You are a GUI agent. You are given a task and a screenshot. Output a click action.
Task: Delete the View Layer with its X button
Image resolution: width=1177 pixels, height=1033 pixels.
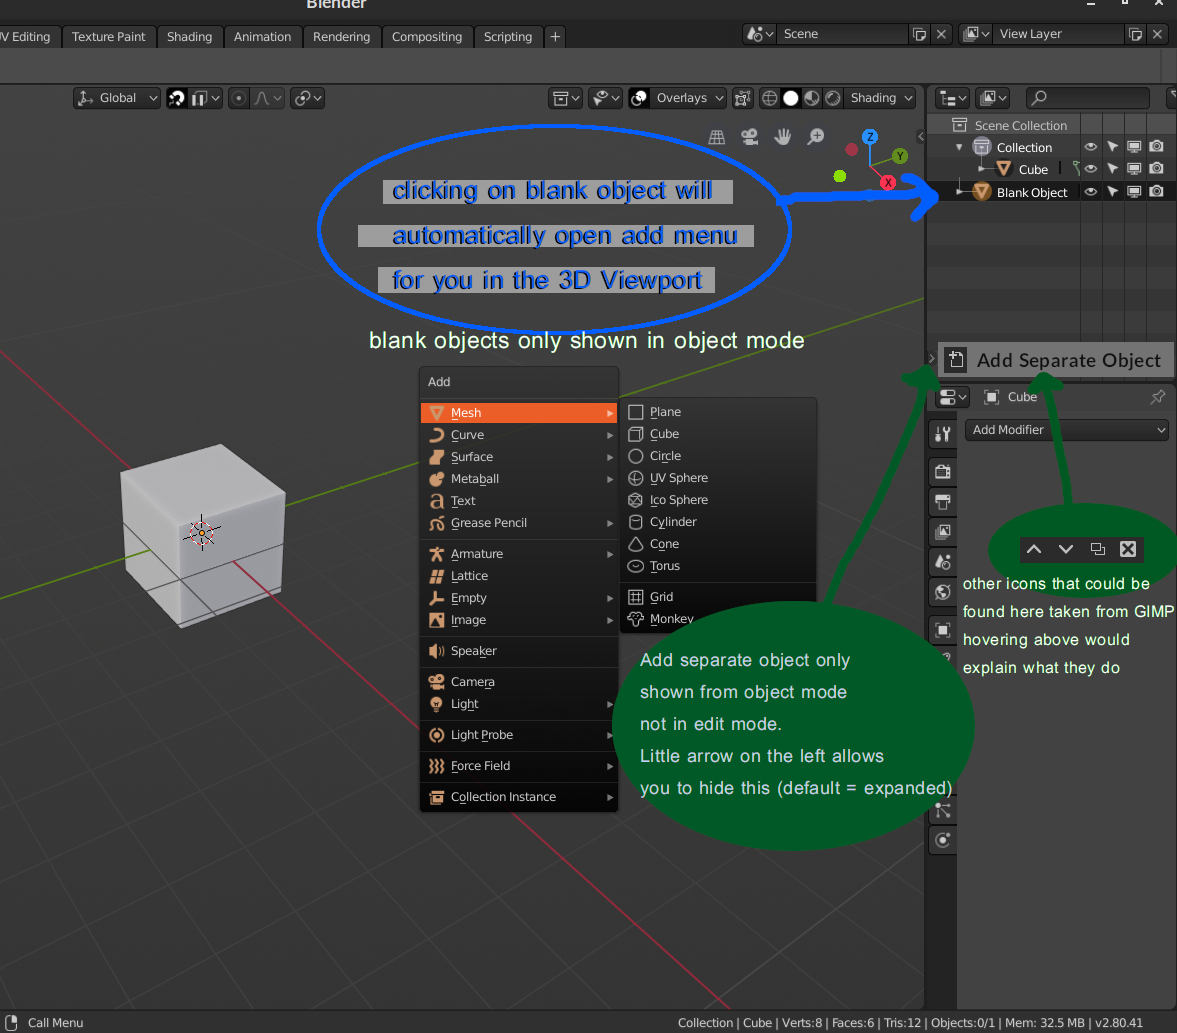(x=1157, y=35)
